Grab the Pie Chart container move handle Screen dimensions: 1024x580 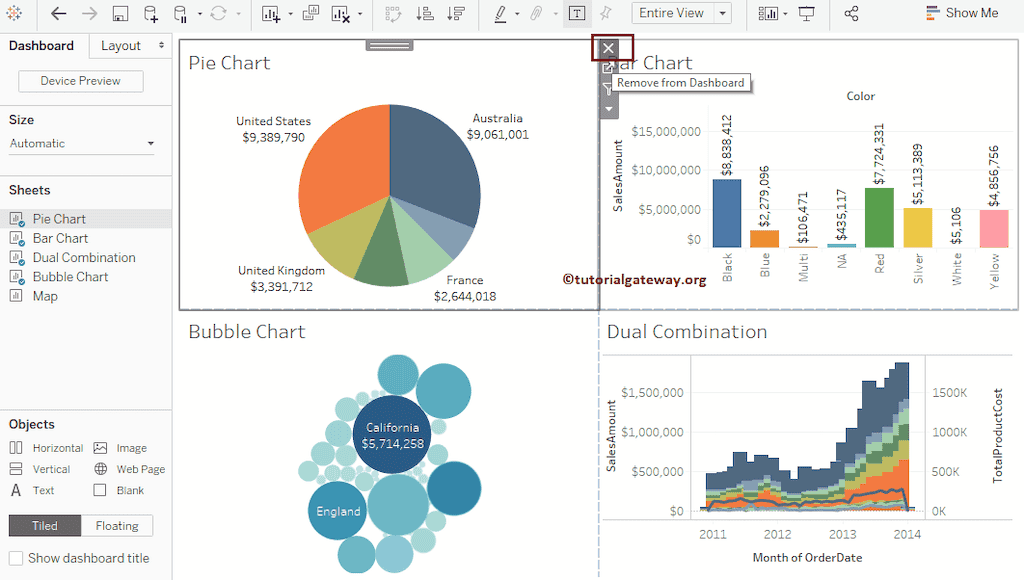click(x=389, y=45)
